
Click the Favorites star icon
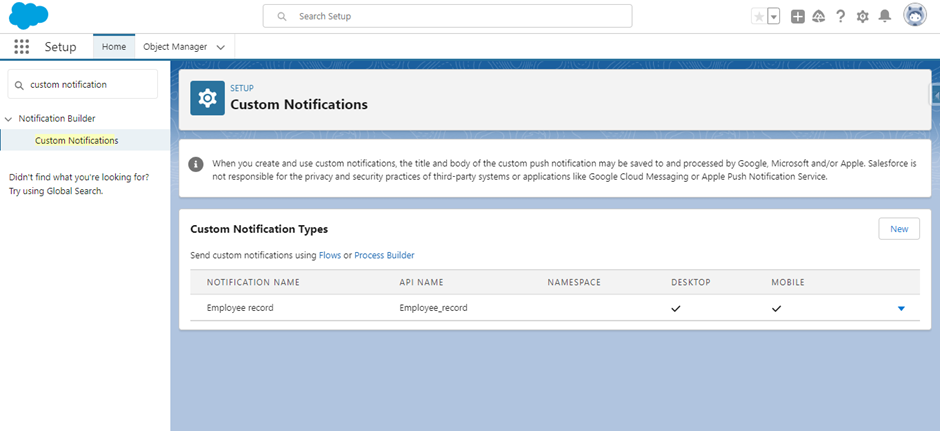point(759,17)
